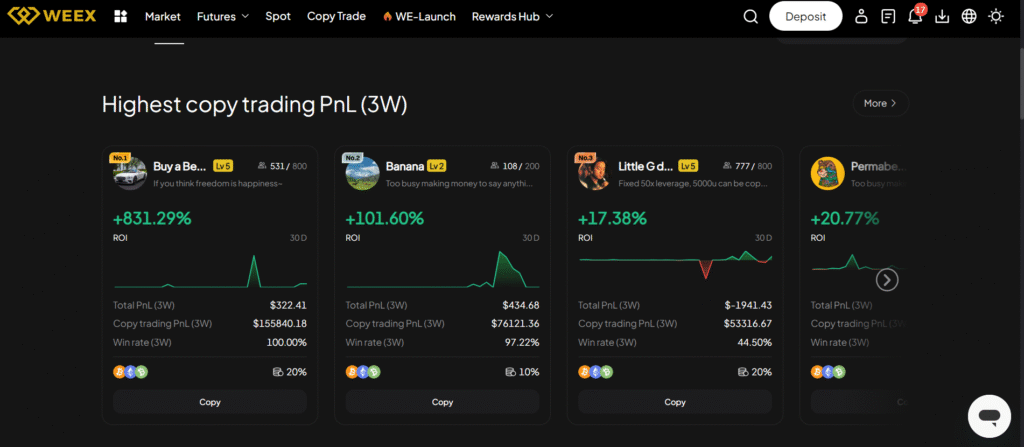1024x447 pixels.
Task: Open the chat support bubble
Action: click(x=989, y=416)
